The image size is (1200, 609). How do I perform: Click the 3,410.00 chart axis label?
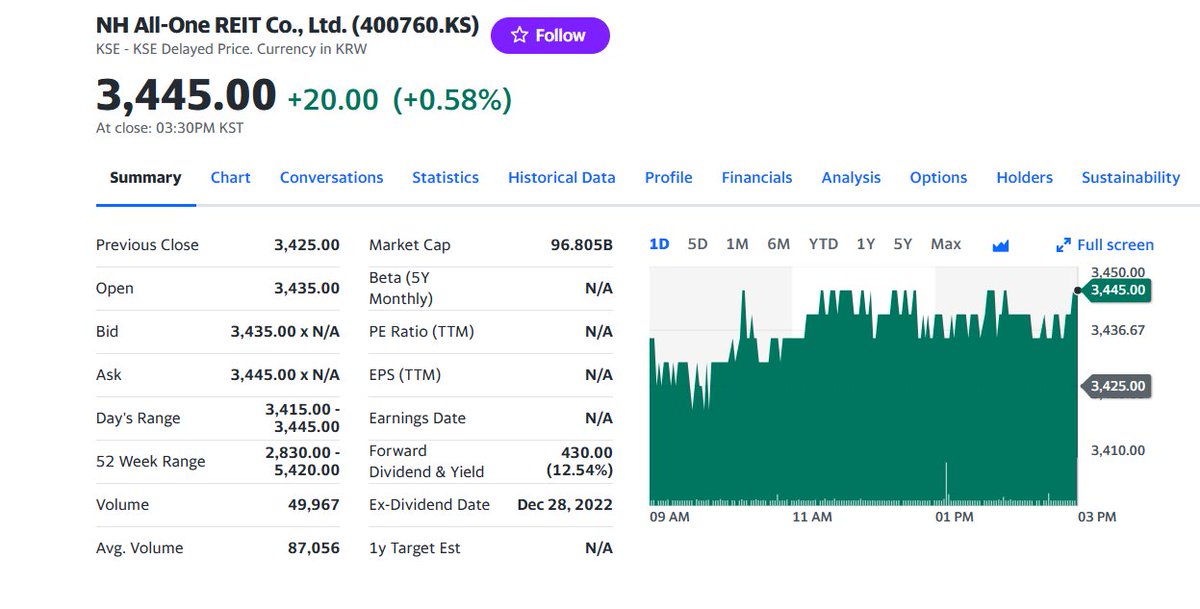coord(1118,450)
